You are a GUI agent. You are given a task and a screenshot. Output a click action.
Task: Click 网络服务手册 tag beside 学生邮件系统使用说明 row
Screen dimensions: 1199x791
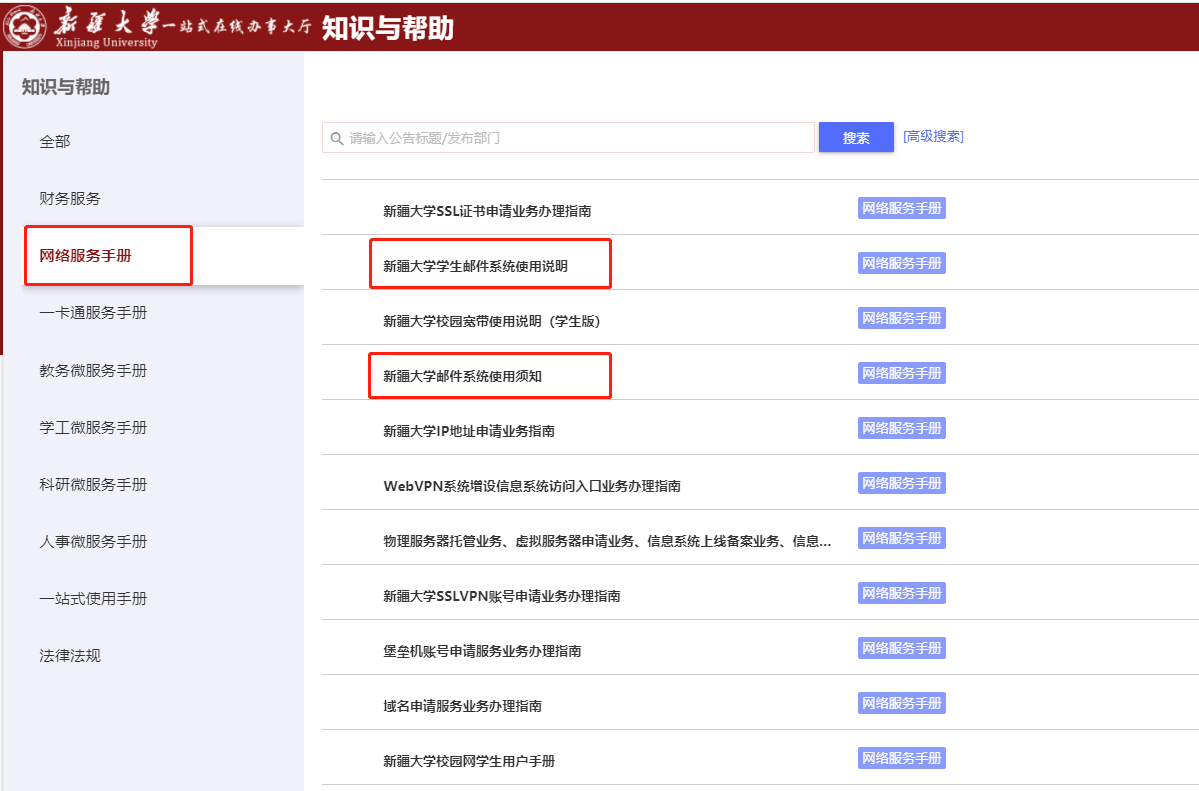click(x=902, y=263)
